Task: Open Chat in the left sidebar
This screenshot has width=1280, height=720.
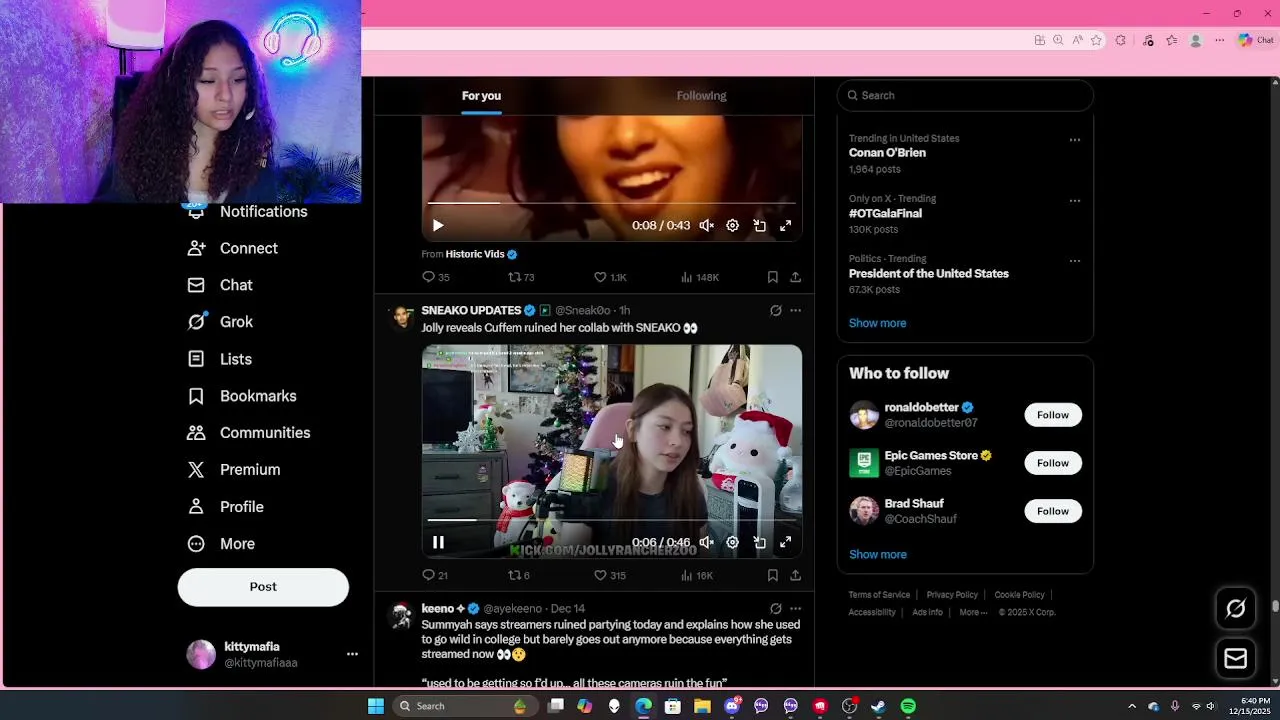Action: [220, 285]
